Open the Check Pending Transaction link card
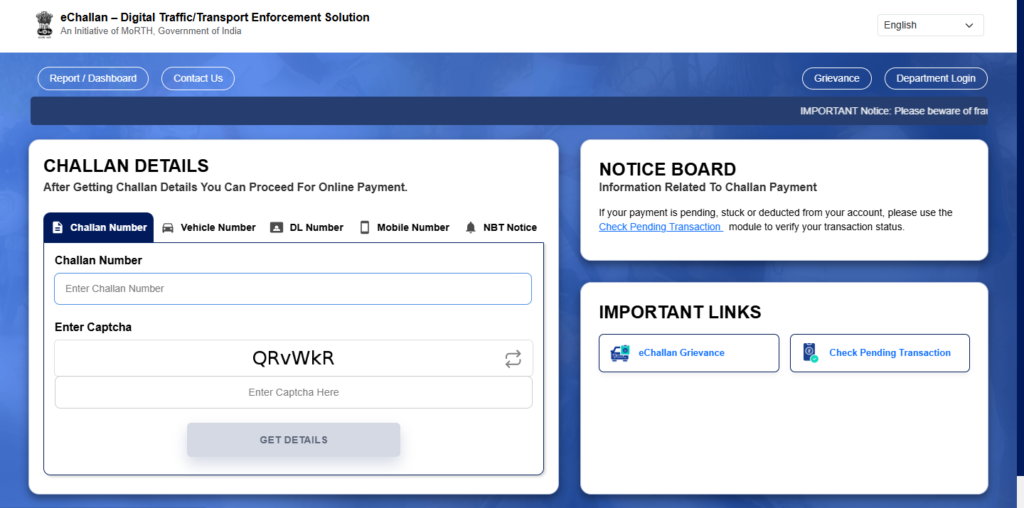This screenshot has height=508, width=1024. tap(880, 353)
